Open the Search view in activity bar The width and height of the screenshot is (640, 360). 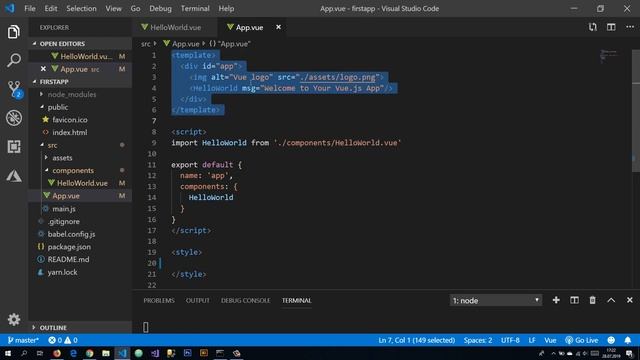pos(13,60)
